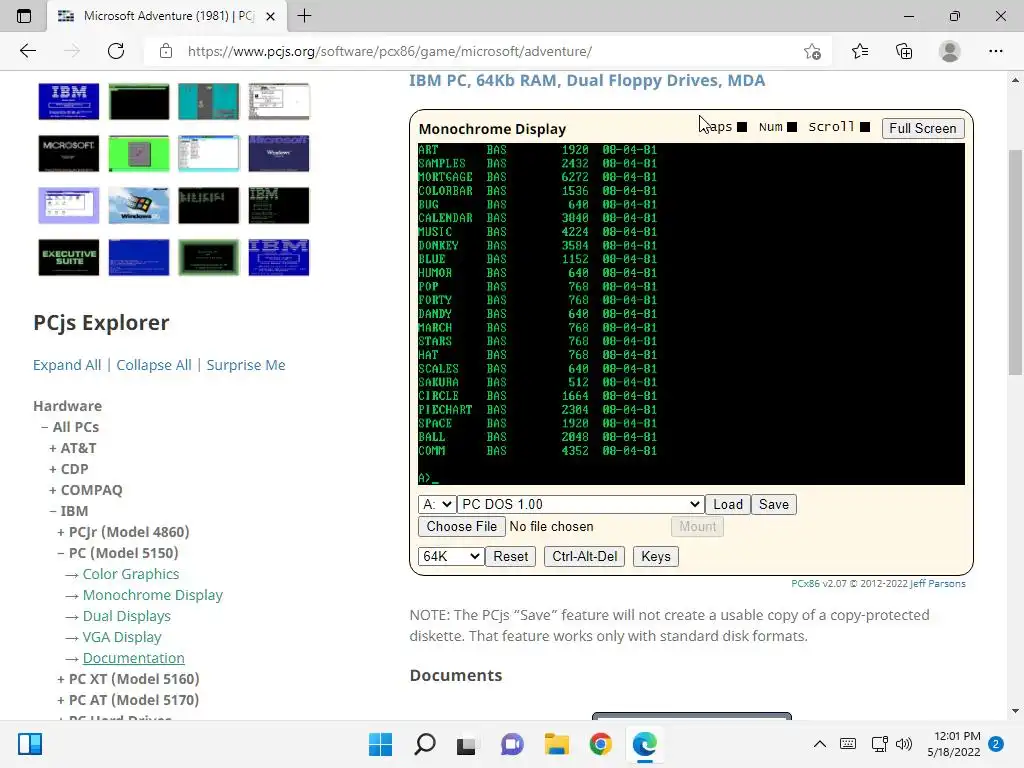This screenshot has height=768, width=1024.
Task: Open the IBM PC 64Kb RAM heading link
Action: (587, 80)
